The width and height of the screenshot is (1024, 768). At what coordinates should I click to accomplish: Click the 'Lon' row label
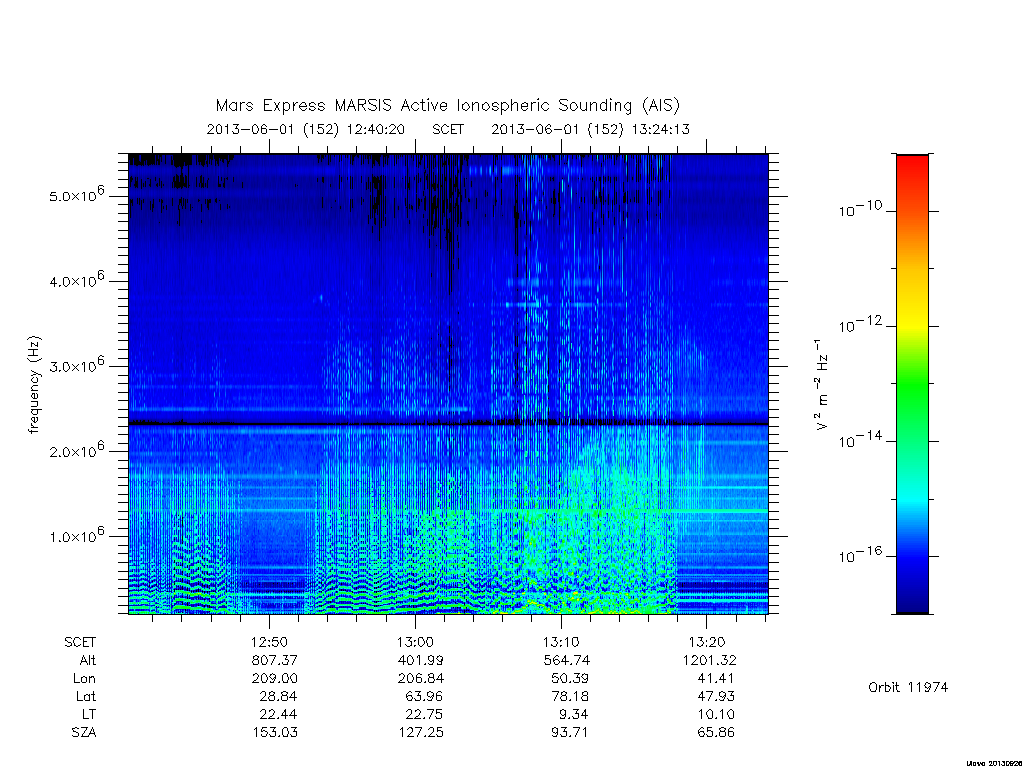click(84, 679)
